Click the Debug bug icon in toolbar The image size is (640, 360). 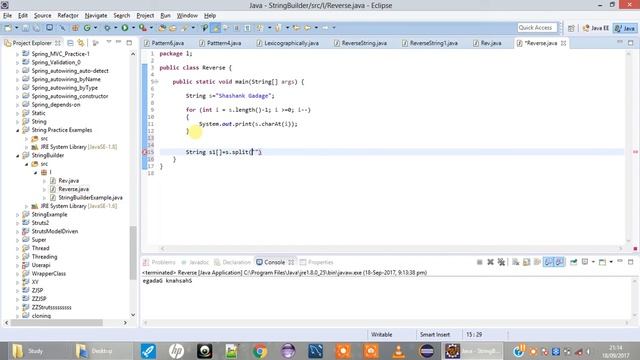[x=107, y=28]
